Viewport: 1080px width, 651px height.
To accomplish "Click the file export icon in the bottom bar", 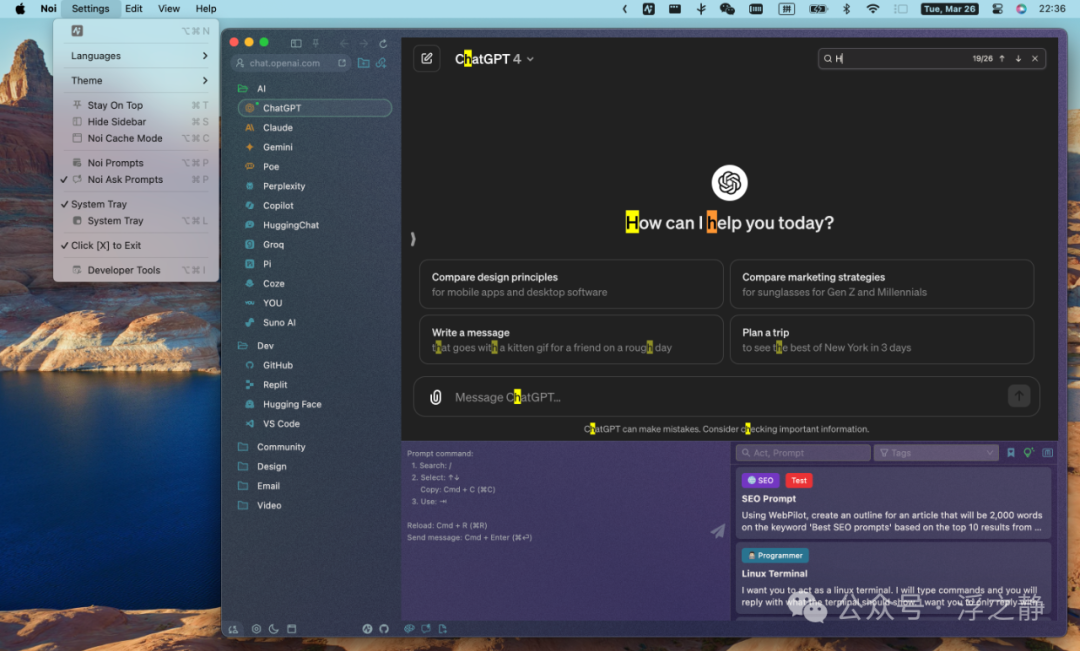I will [x=443, y=628].
